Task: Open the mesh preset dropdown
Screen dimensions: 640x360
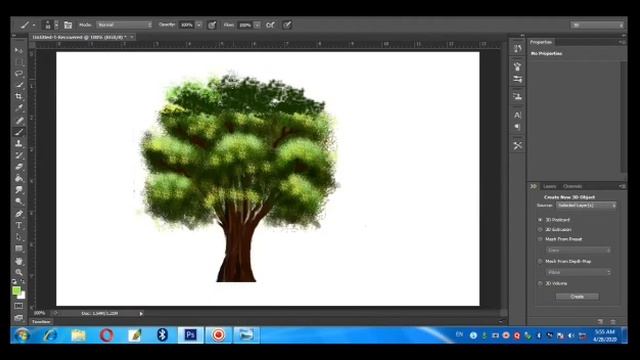Action: point(578,250)
